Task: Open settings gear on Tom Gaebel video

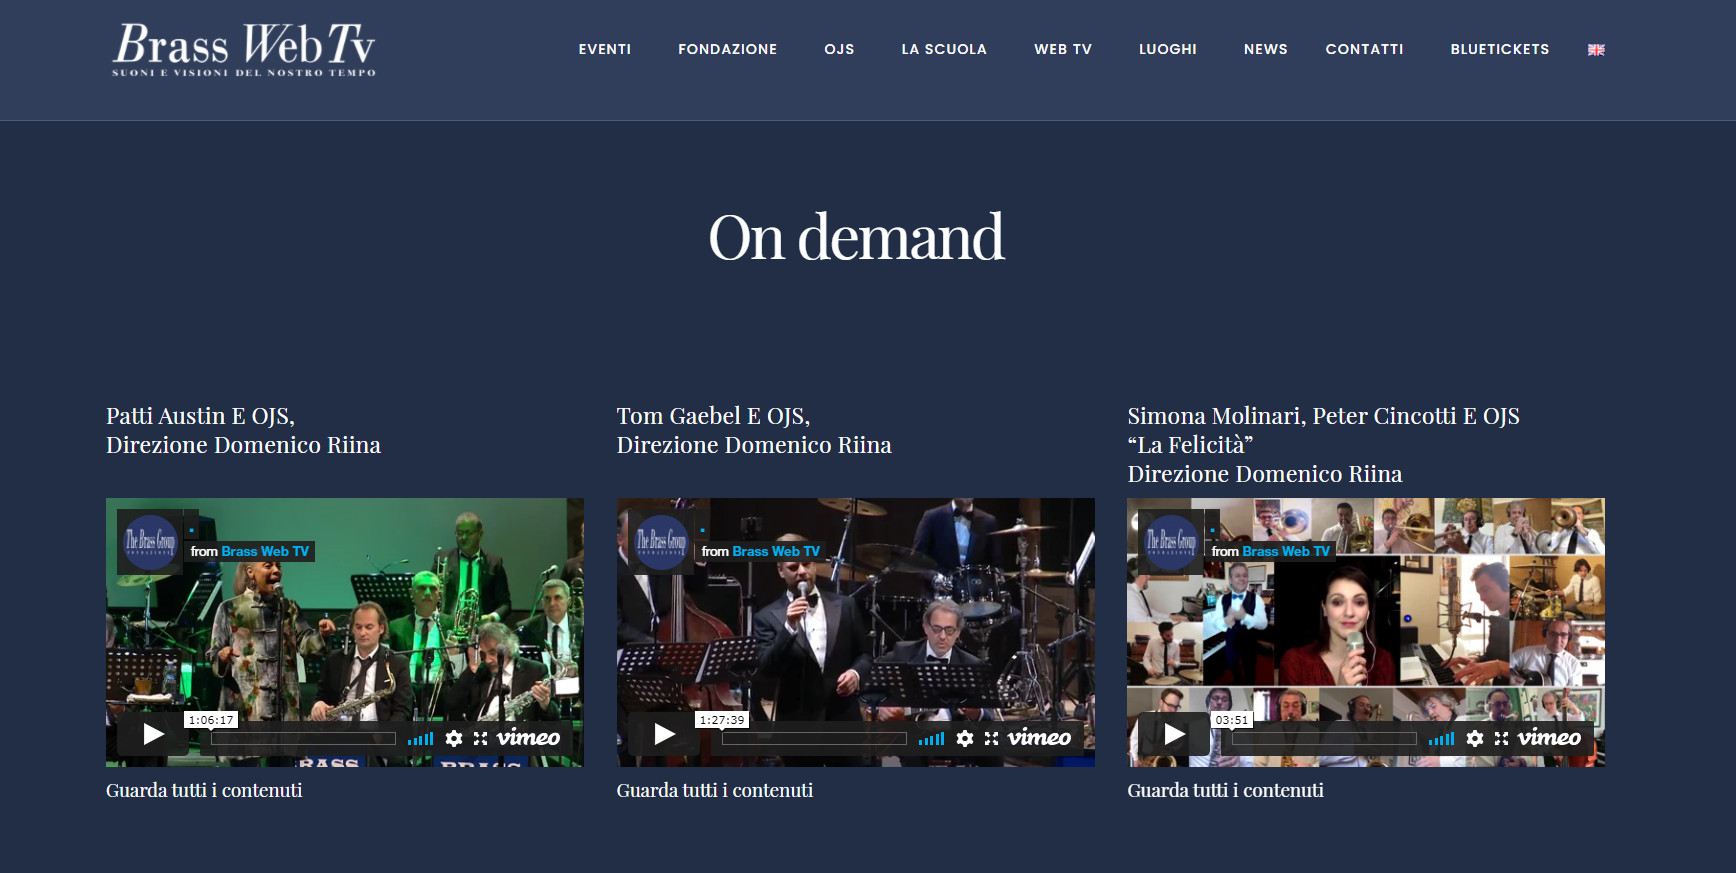Action: click(x=965, y=738)
